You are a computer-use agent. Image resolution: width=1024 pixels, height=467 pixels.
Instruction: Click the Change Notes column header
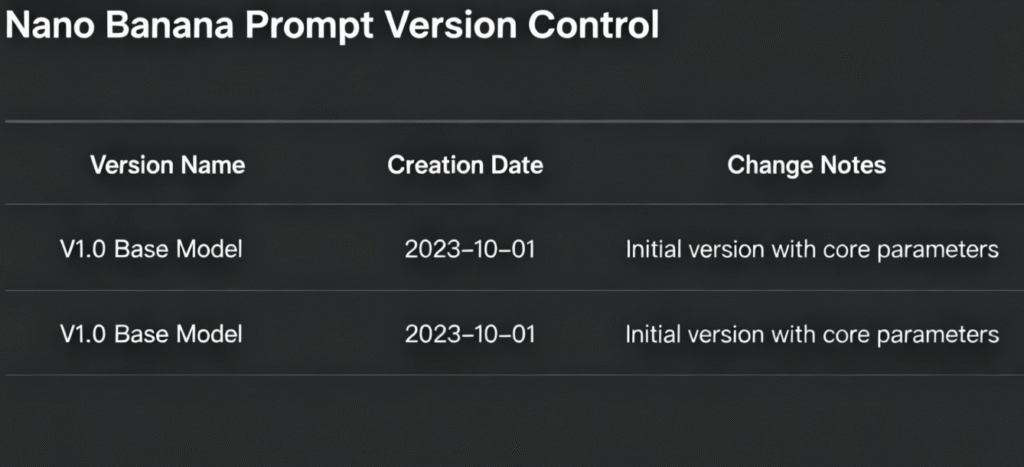806,165
